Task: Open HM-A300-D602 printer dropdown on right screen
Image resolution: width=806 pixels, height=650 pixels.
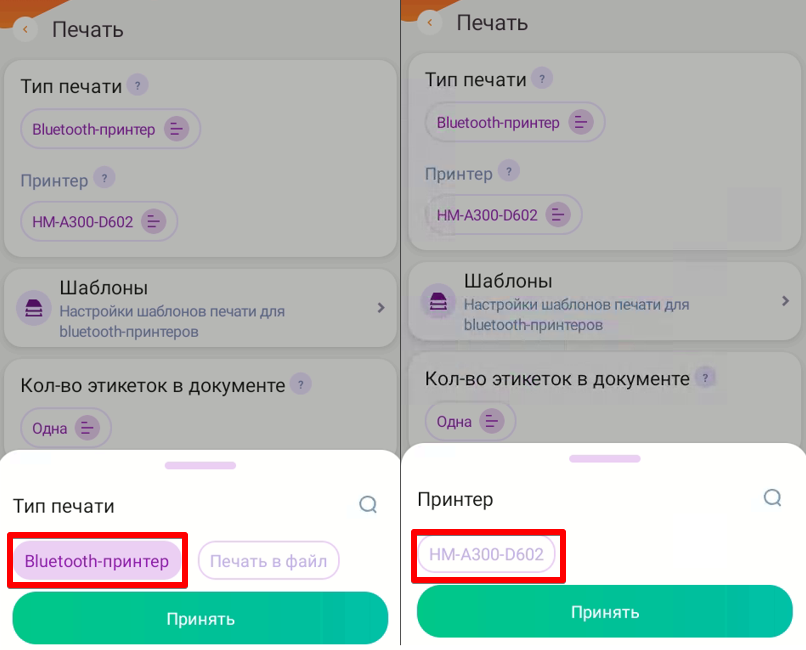Action: tap(503, 215)
